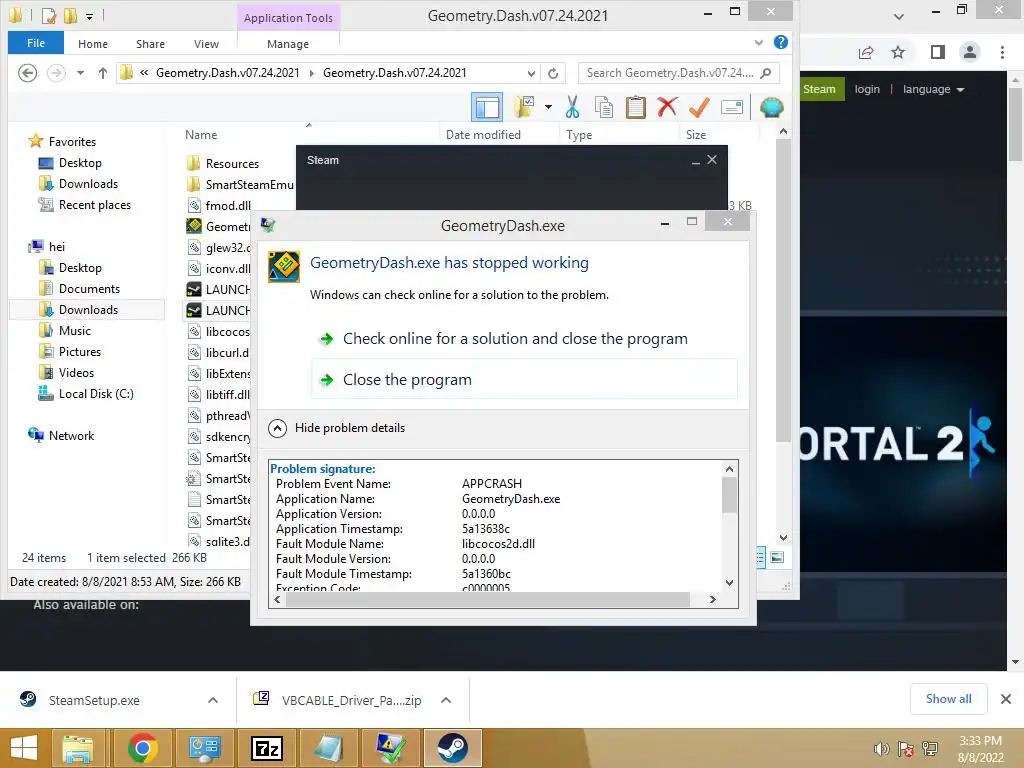This screenshot has height=768, width=1024.
Task: Go back with Explorer back arrow
Action: tap(27, 72)
